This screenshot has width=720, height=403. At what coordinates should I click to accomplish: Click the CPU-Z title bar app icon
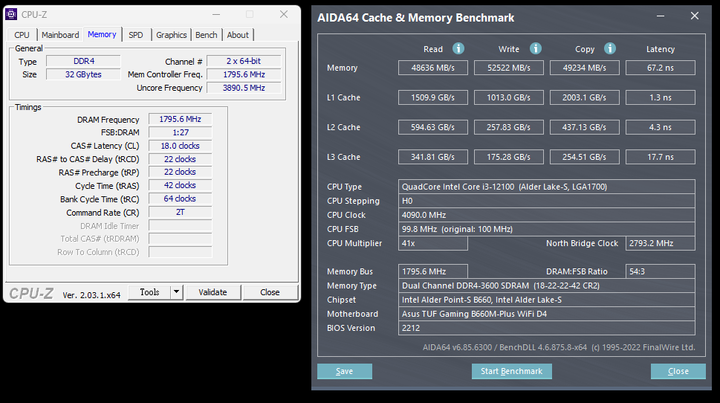tap(11, 14)
